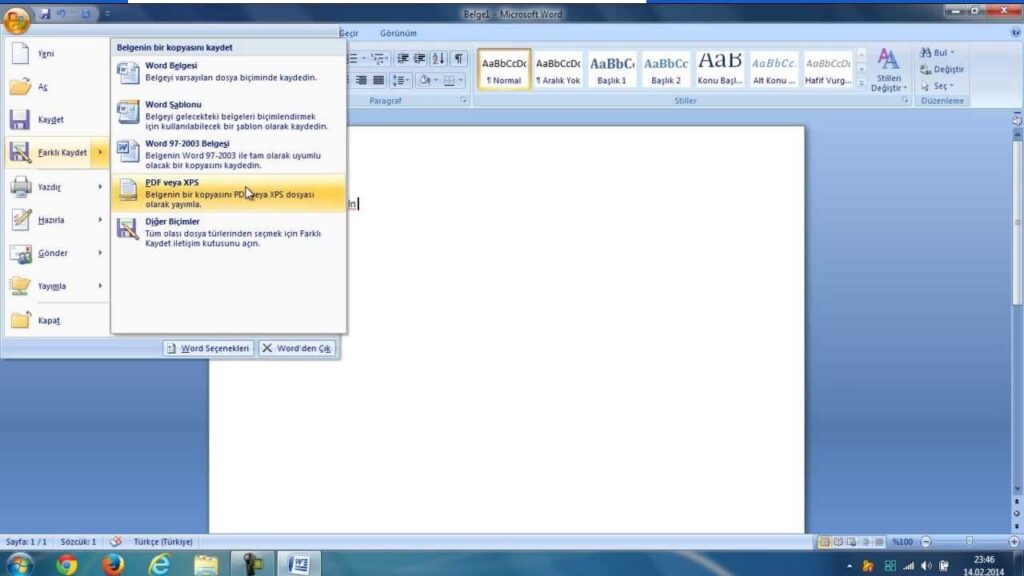Decrease paragraph indent
Screen dimensions: 1024x576
[402, 59]
